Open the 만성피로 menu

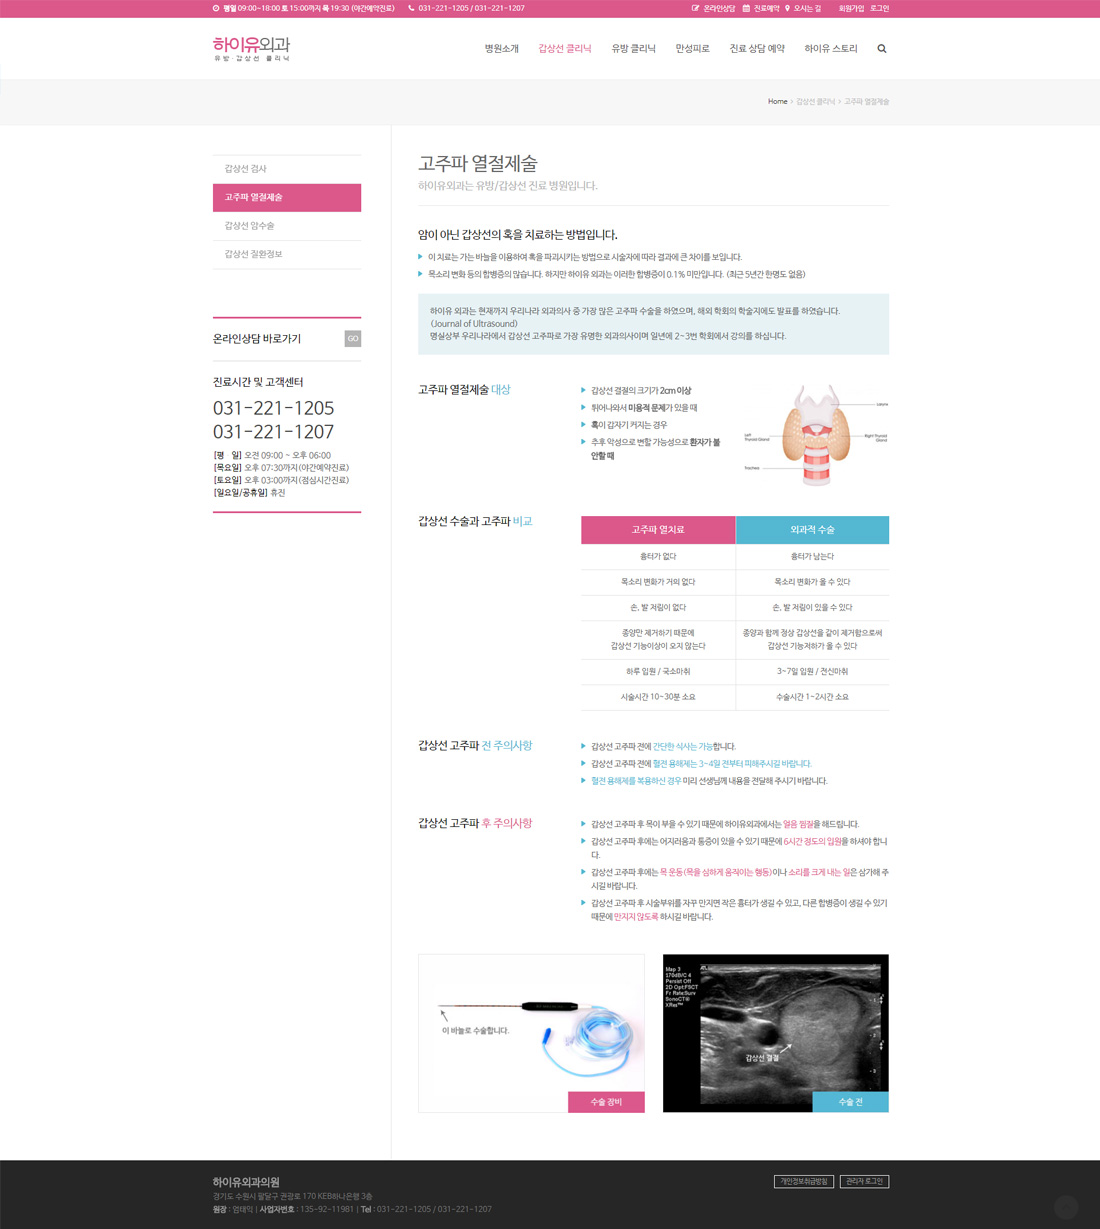[x=692, y=48]
